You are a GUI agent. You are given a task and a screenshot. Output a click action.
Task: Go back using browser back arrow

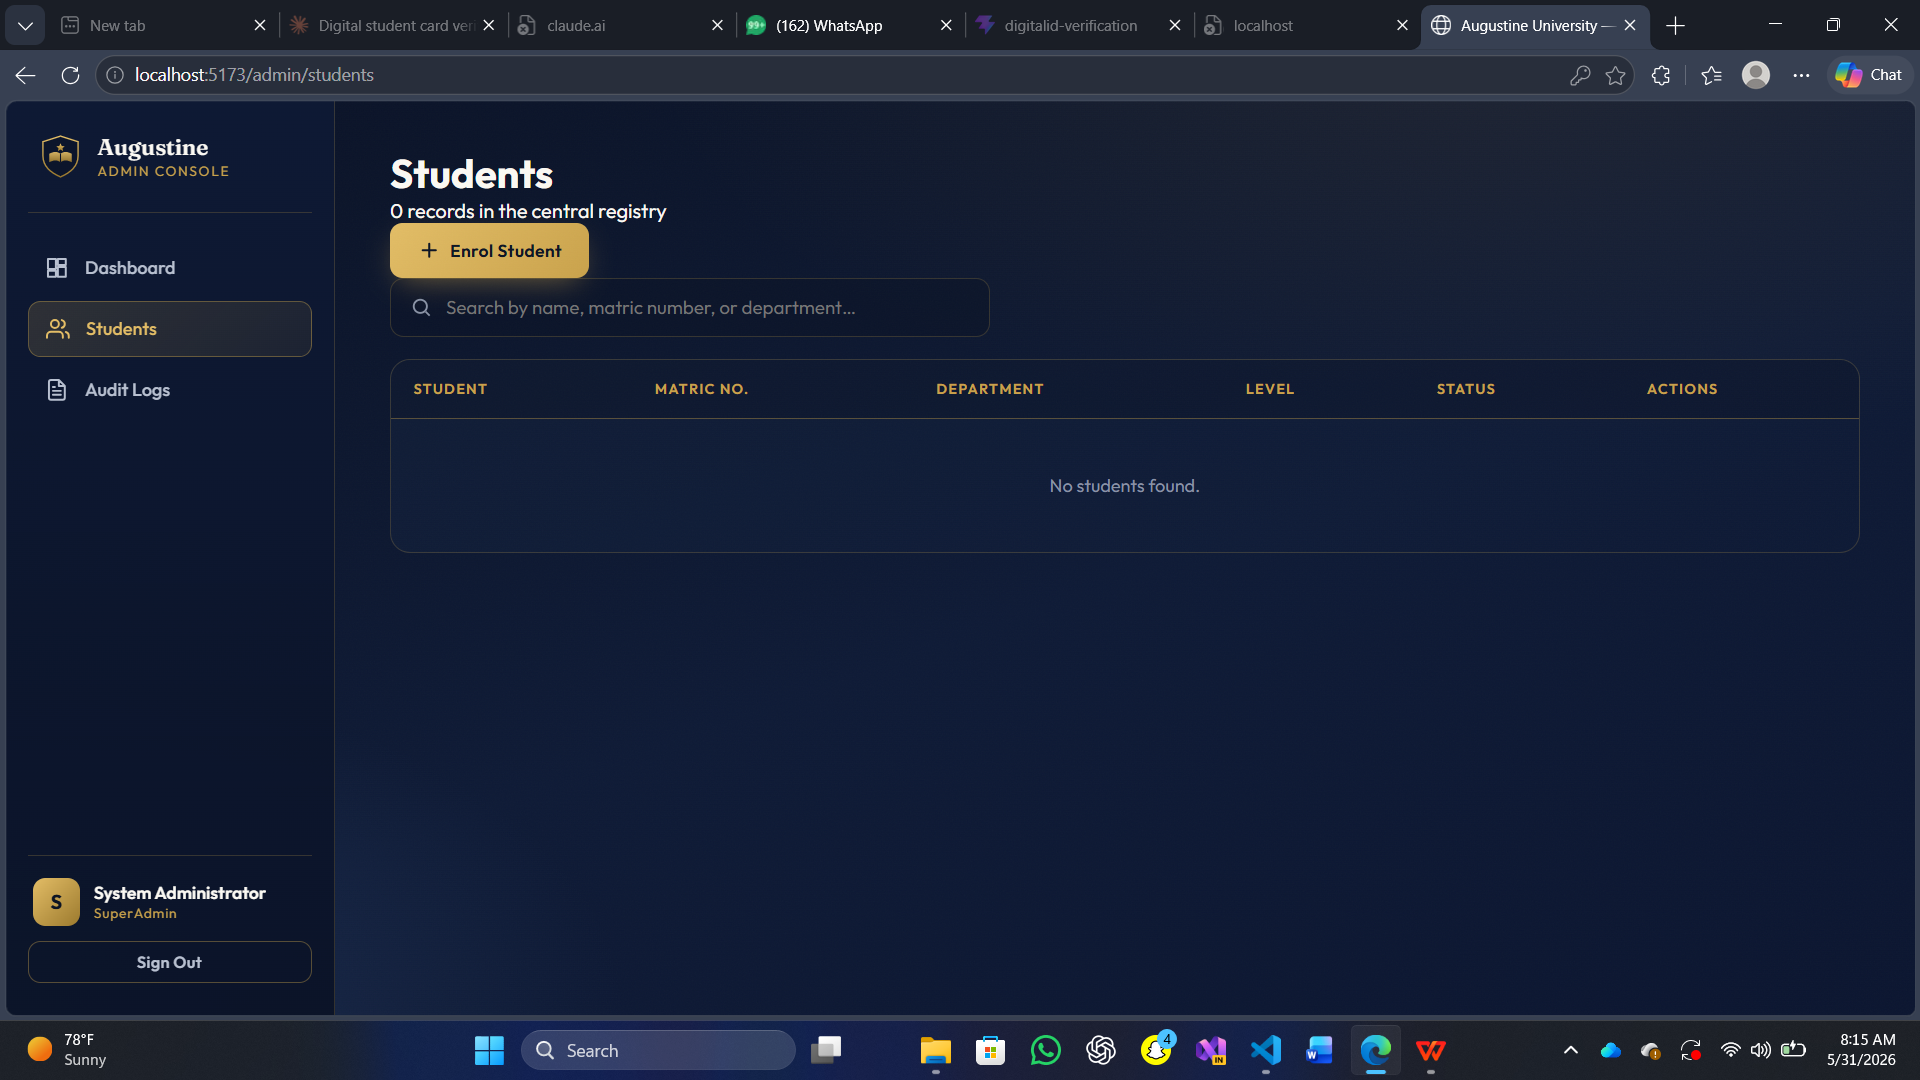coord(26,75)
